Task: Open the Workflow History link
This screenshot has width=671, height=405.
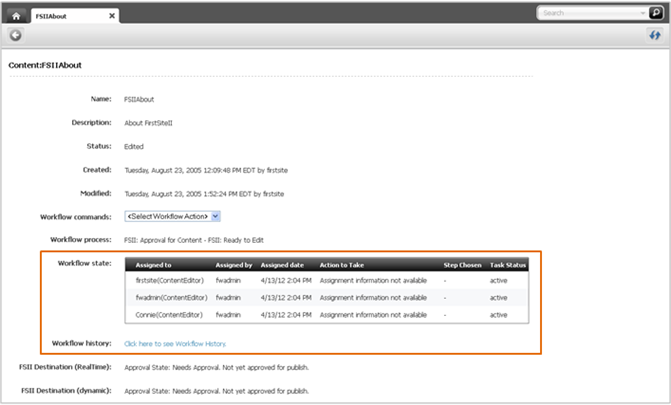Action: click(175, 344)
